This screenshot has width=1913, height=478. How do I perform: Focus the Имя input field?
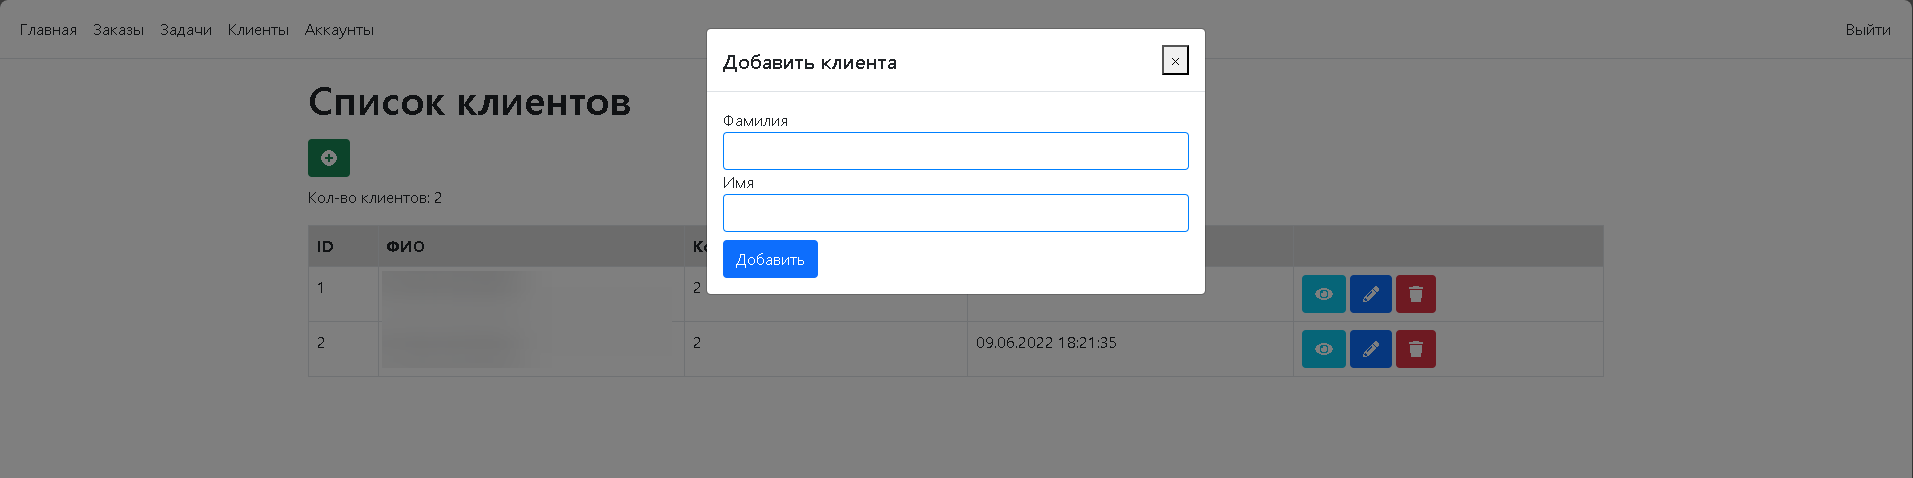tap(955, 213)
